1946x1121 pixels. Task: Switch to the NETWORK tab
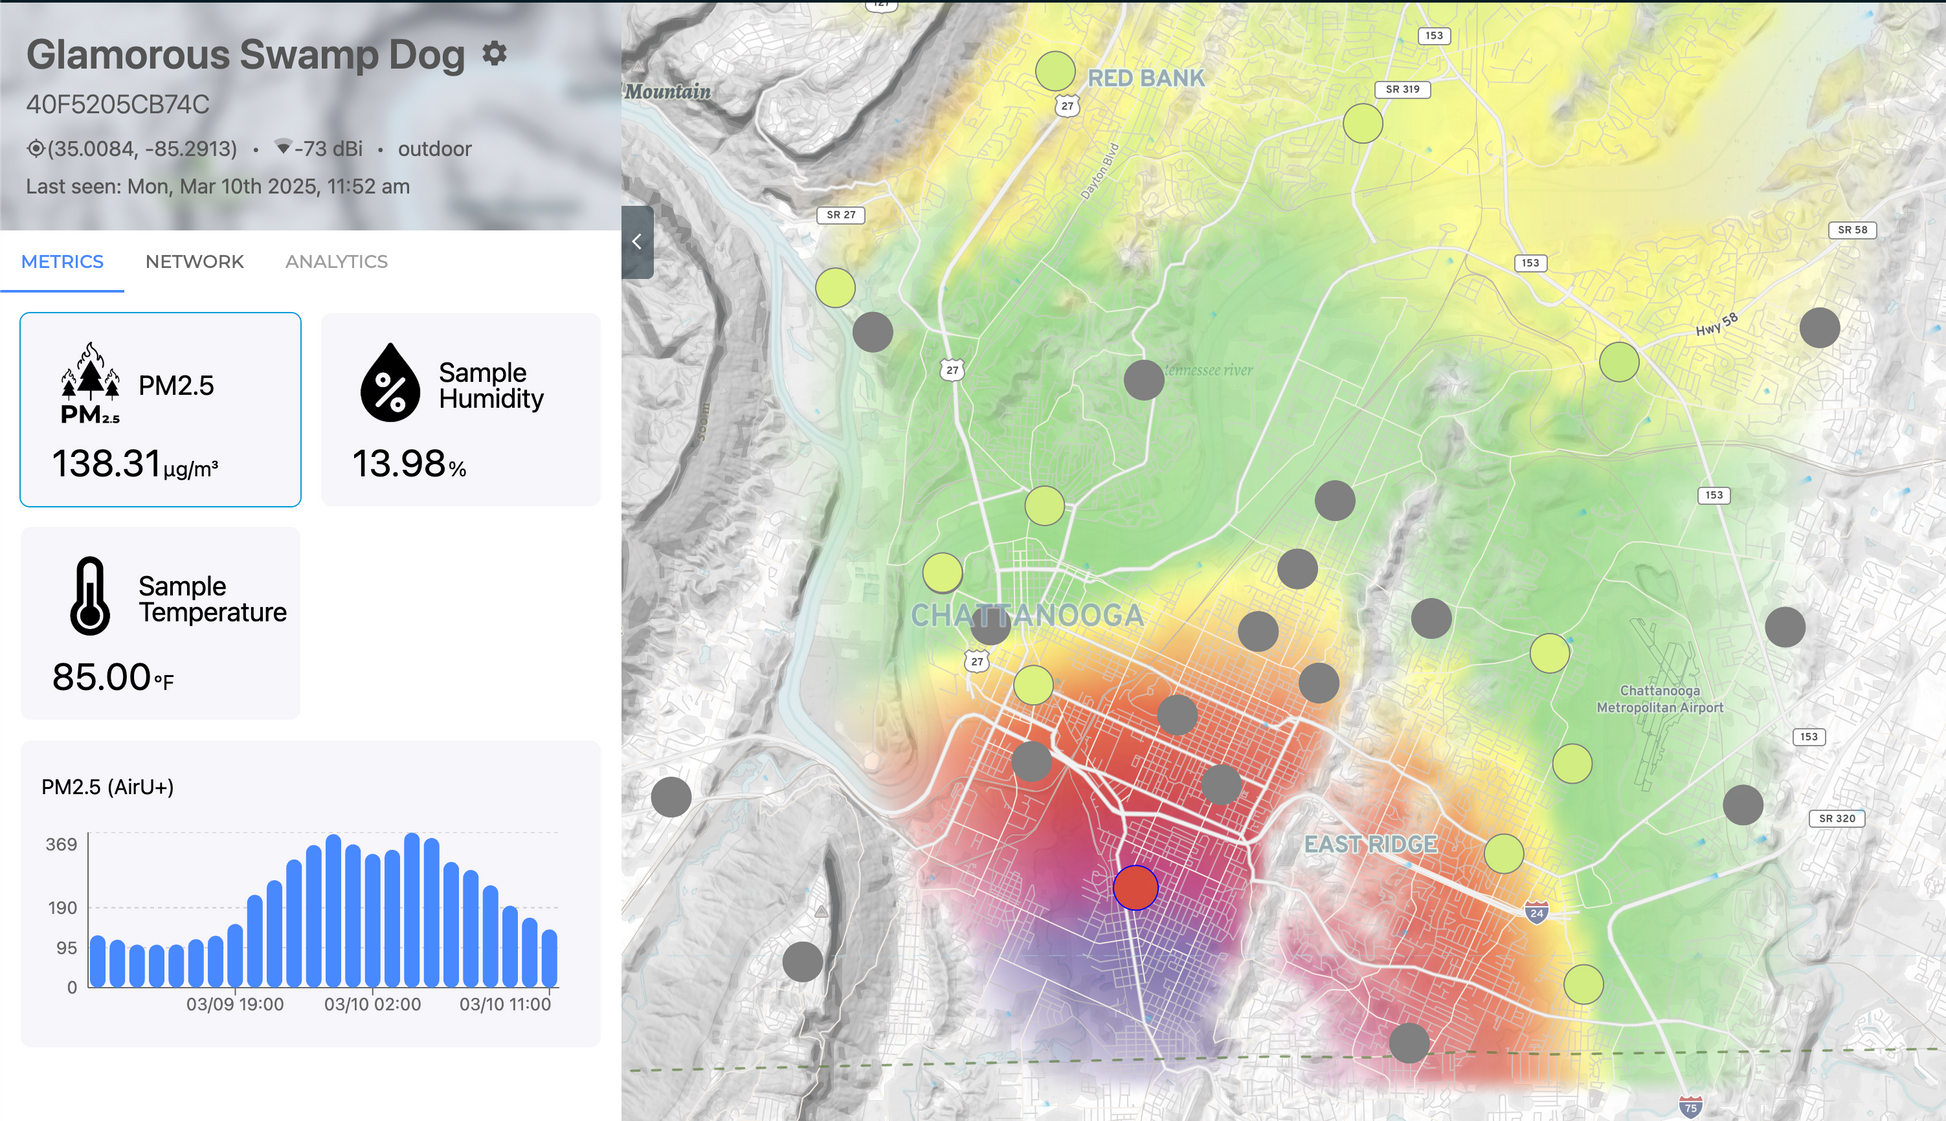(194, 261)
